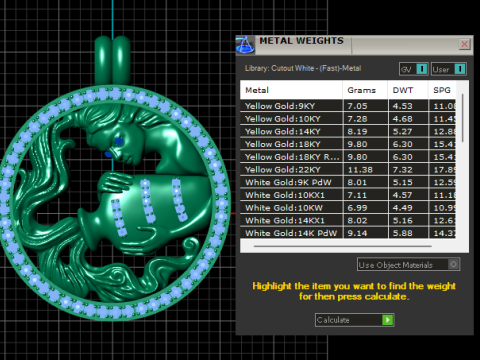Select the Yellow Gold:18KY R... row

[x=348, y=157]
